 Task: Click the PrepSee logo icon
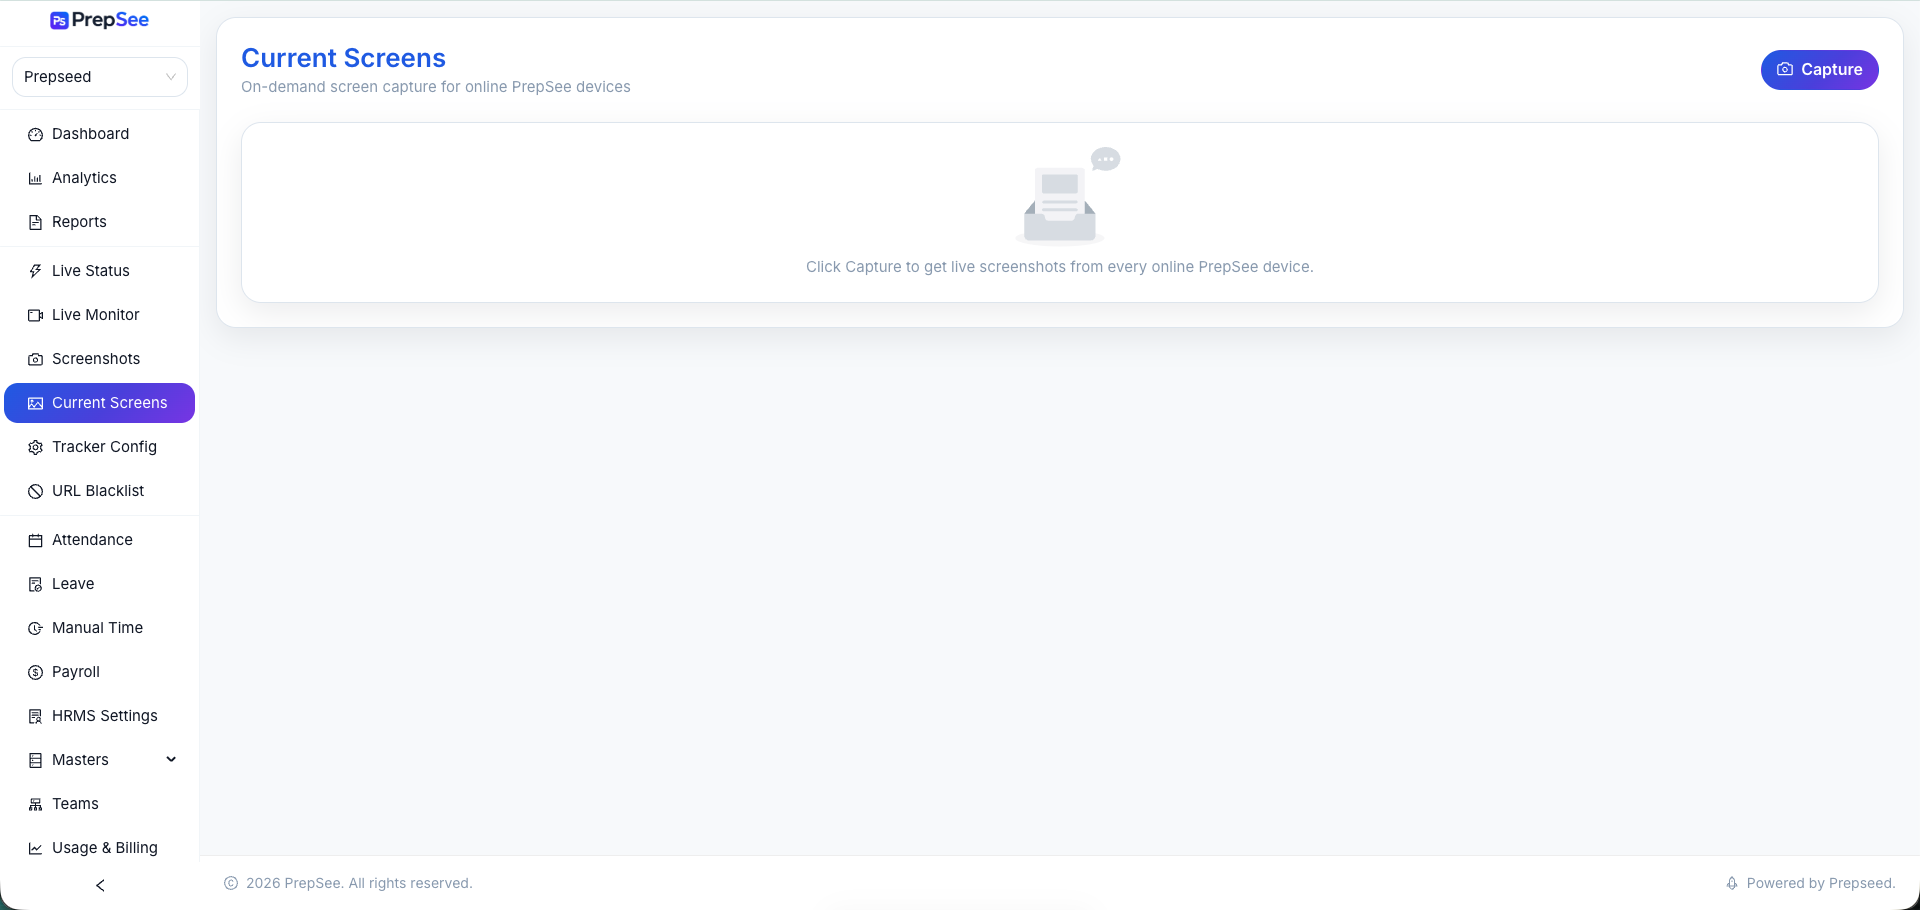click(59, 21)
